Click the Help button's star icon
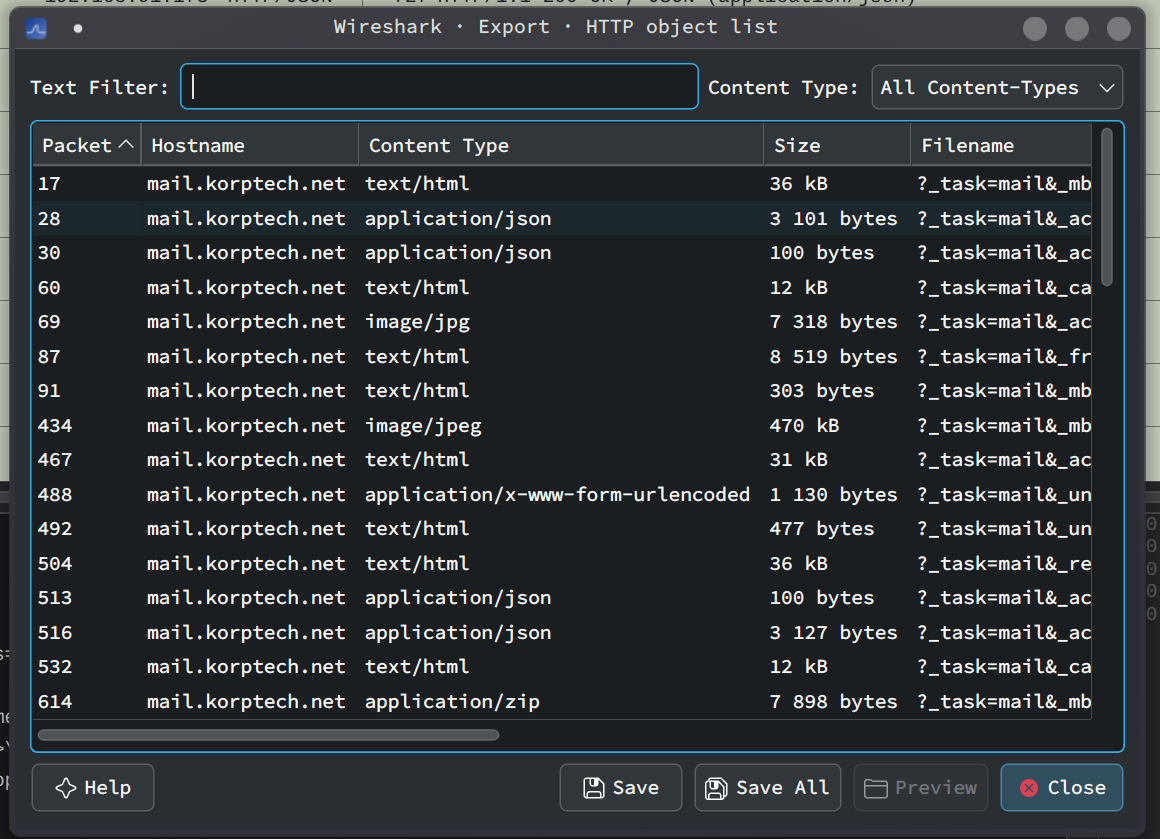Image resolution: width=1160 pixels, height=839 pixels. (x=66, y=788)
